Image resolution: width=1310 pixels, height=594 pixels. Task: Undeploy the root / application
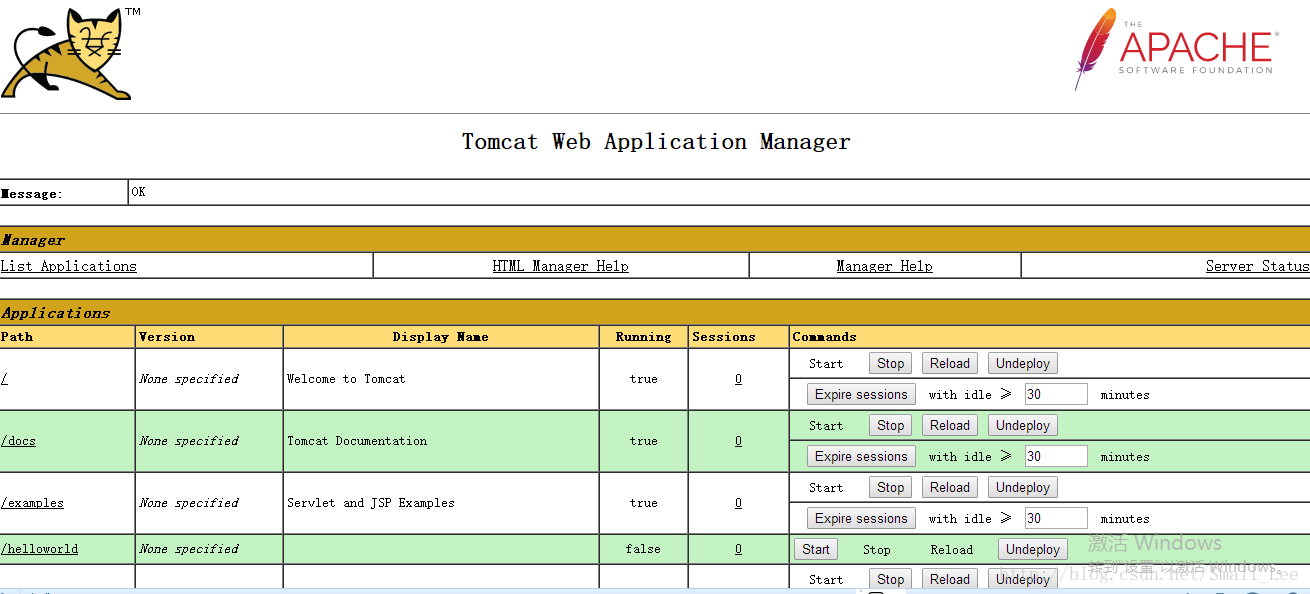(x=1023, y=364)
